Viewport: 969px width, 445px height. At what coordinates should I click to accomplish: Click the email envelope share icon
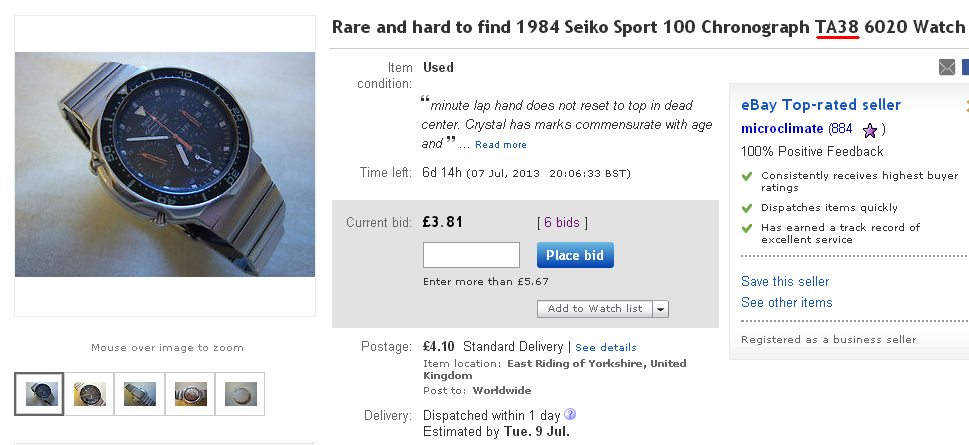[x=947, y=67]
